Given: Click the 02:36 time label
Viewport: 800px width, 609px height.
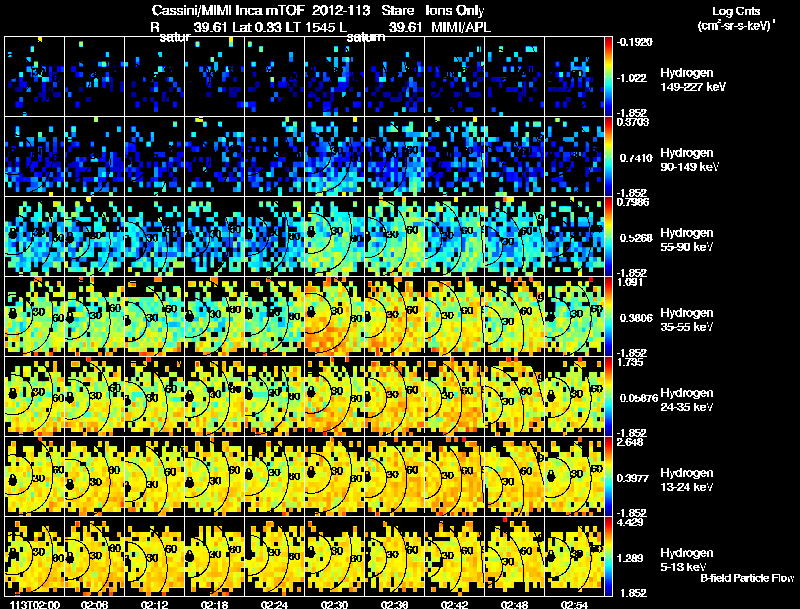Looking at the screenshot, I should (394, 604).
